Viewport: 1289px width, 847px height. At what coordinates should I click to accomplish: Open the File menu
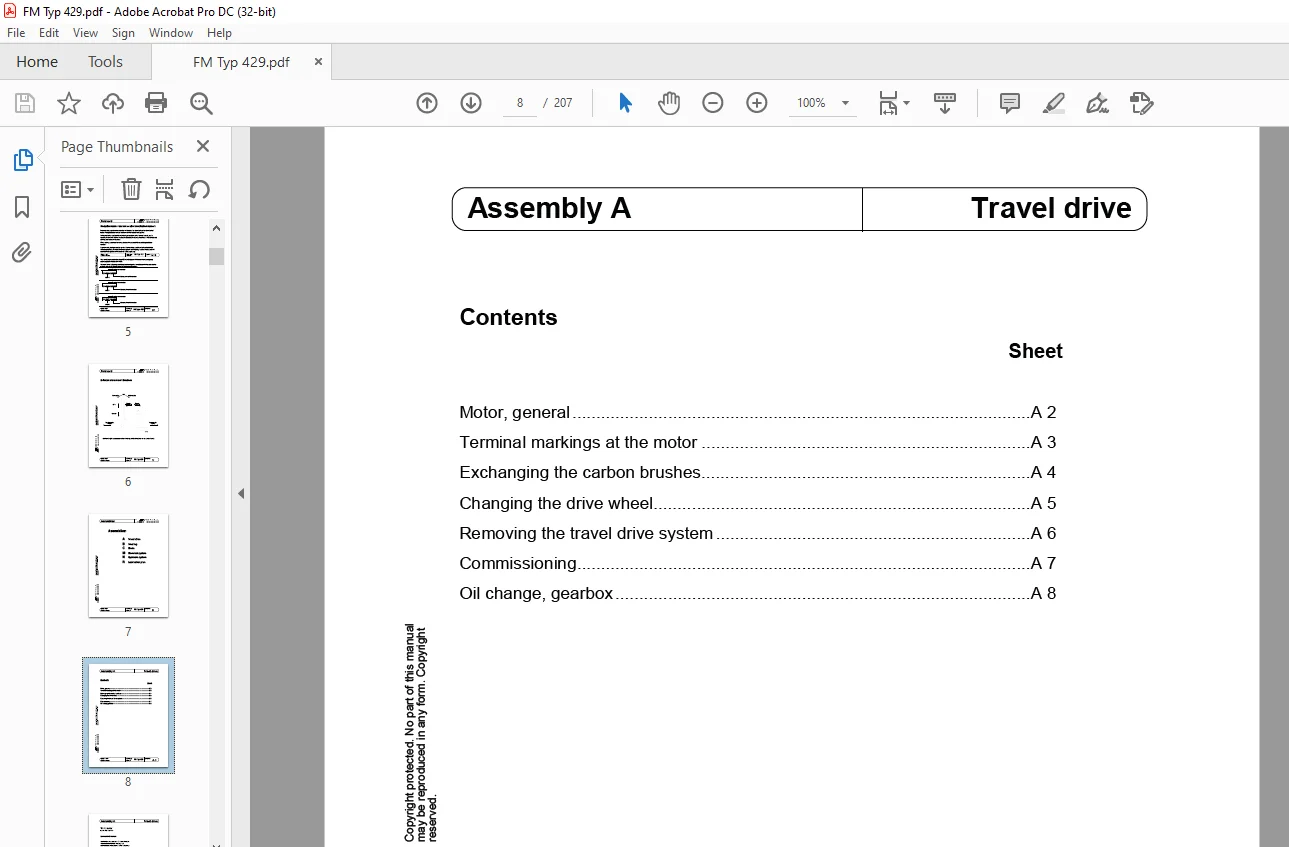point(16,33)
